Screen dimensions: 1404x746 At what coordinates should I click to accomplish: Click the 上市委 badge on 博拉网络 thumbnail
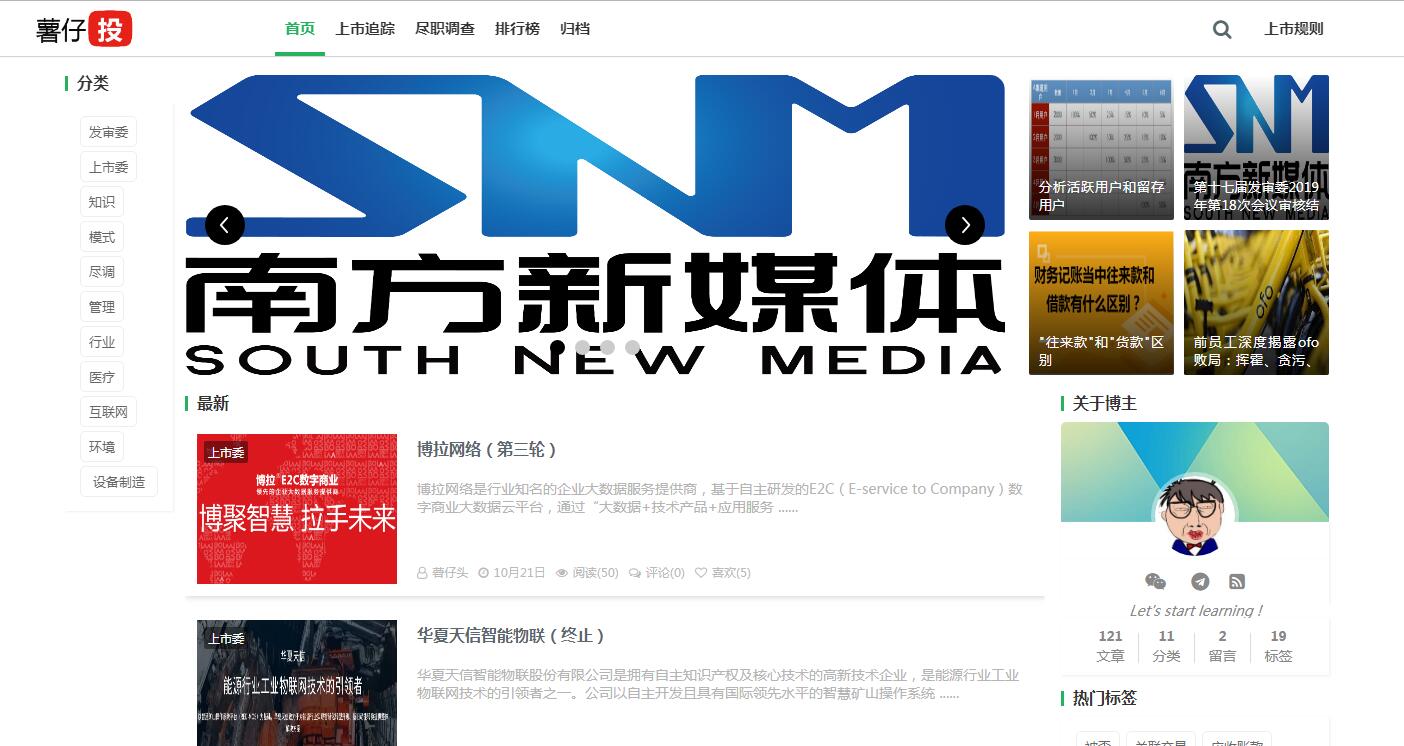[226, 452]
